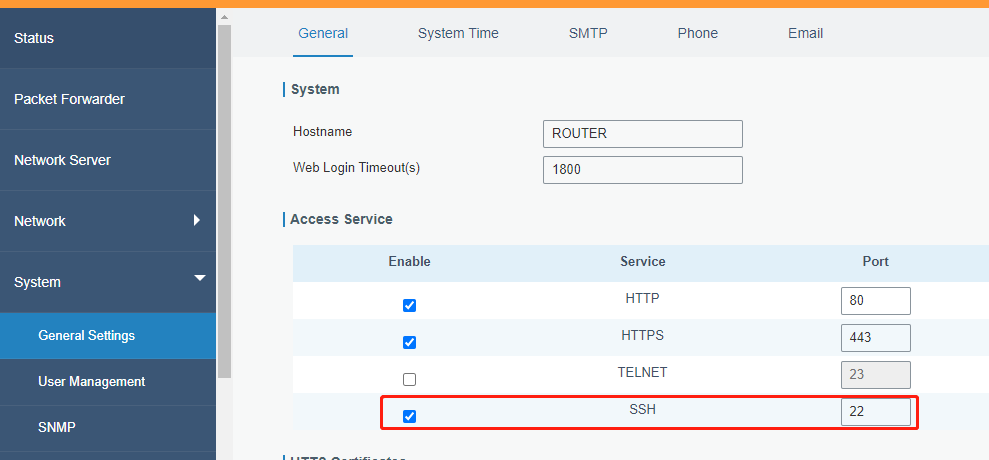
Task: Expand the Network menu arrow
Action: [197, 220]
